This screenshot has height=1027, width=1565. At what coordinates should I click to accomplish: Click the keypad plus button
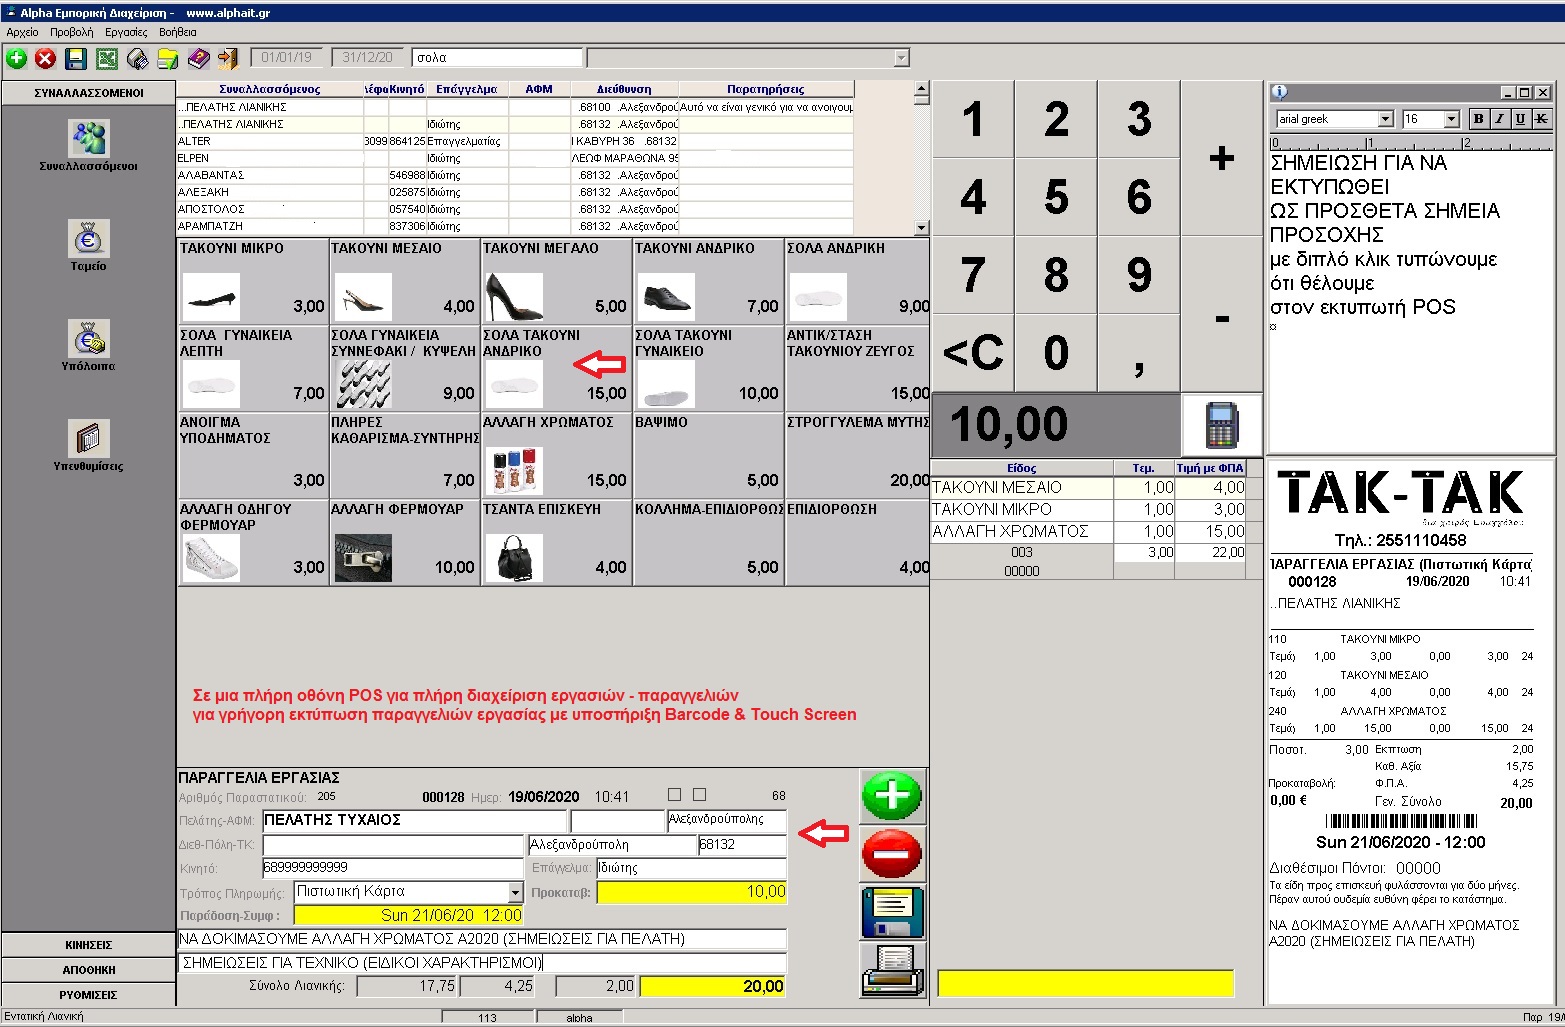click(1222, 158)
